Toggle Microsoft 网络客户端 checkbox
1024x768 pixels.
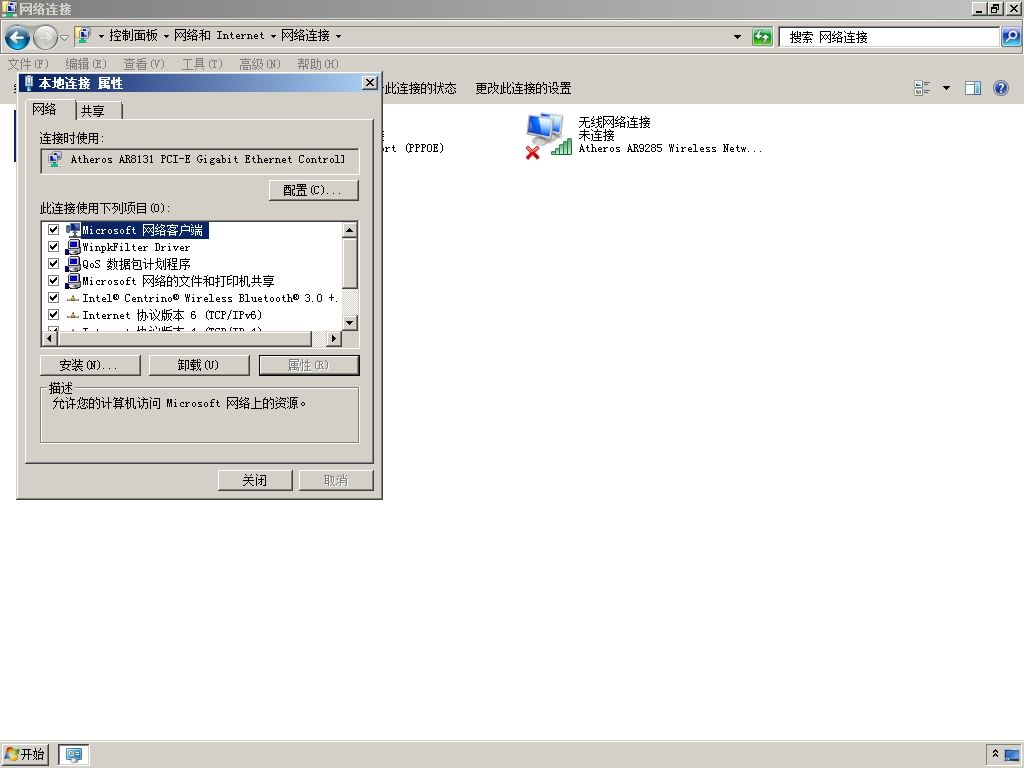pyautogui.click(x=54, y=230)
